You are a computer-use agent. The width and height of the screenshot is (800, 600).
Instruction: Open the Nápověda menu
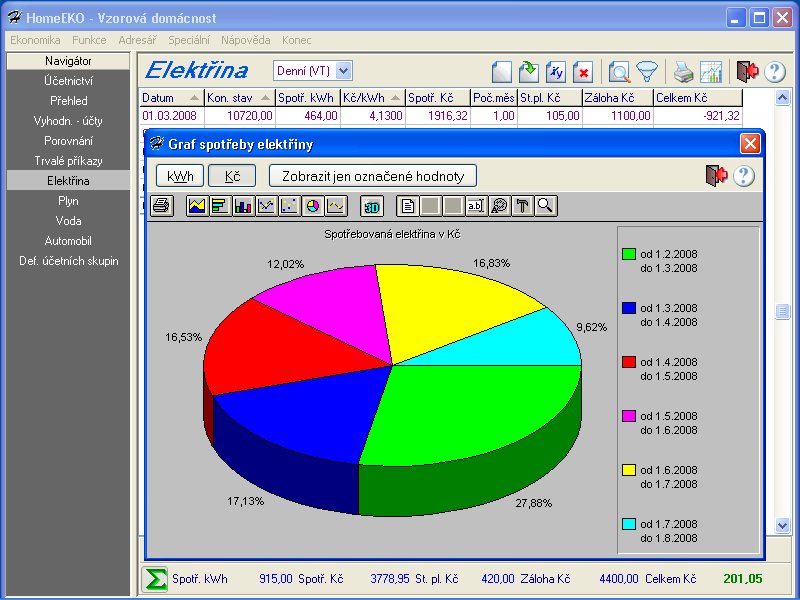pos(245,40)
